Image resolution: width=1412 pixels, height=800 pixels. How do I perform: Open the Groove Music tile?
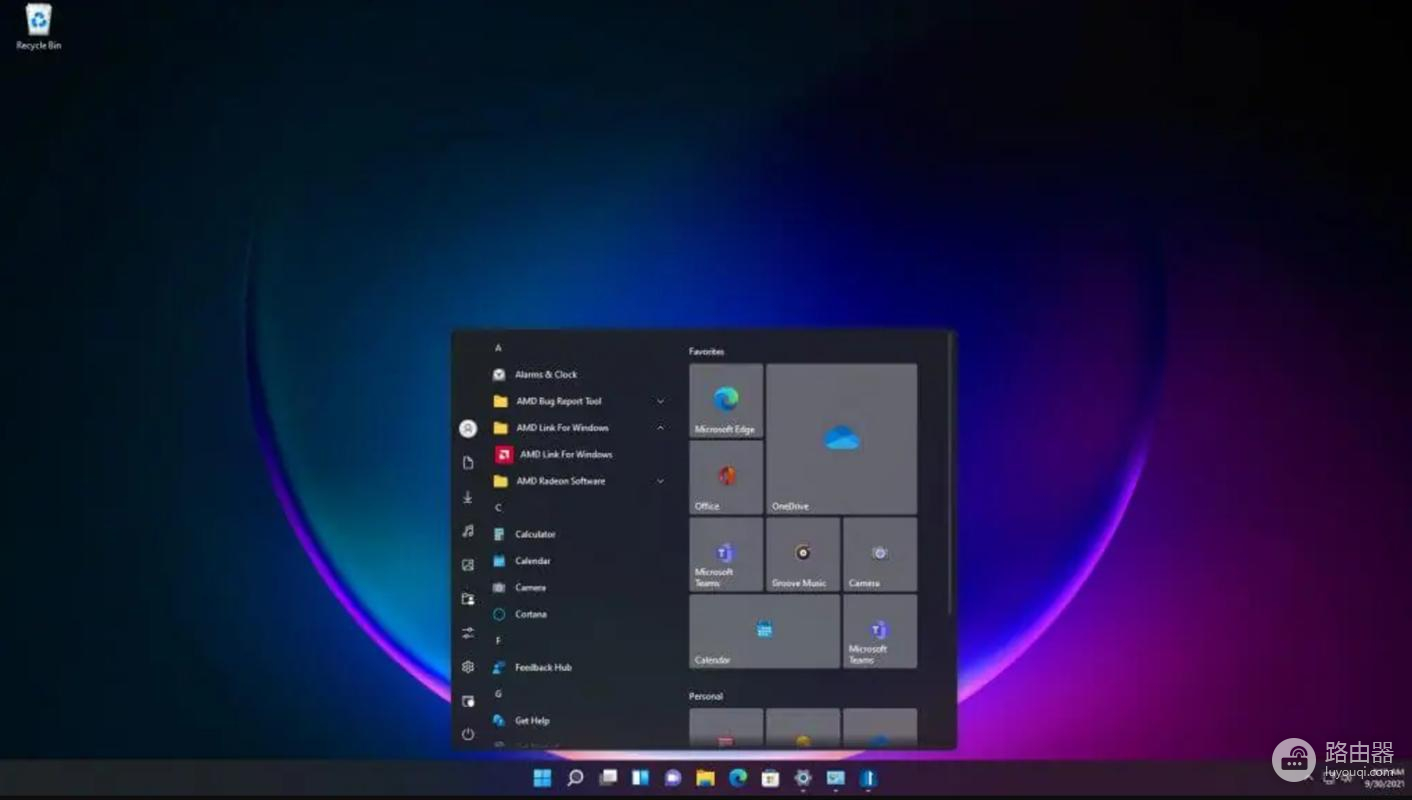[x=803, y=554]
